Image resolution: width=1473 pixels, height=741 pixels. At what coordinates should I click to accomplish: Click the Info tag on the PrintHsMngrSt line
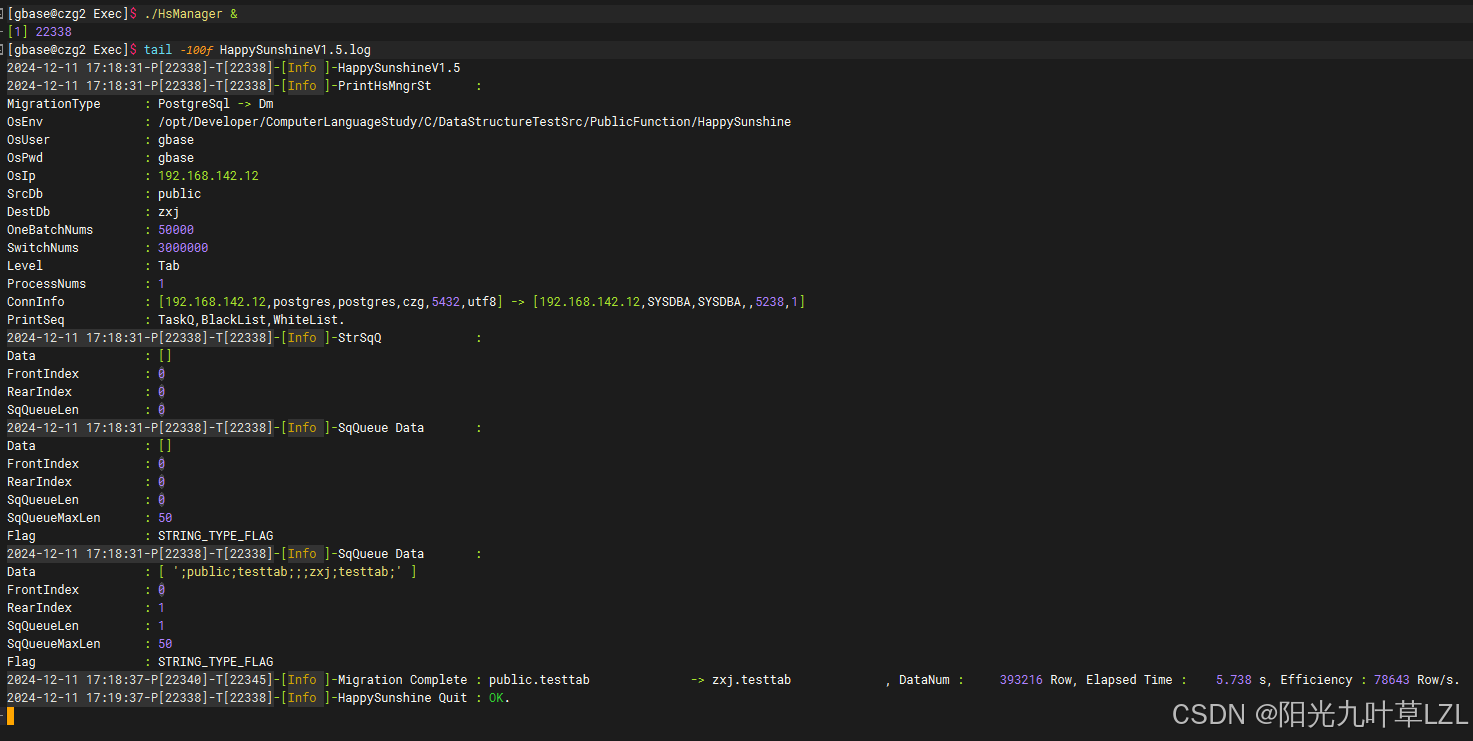[302, 86]
